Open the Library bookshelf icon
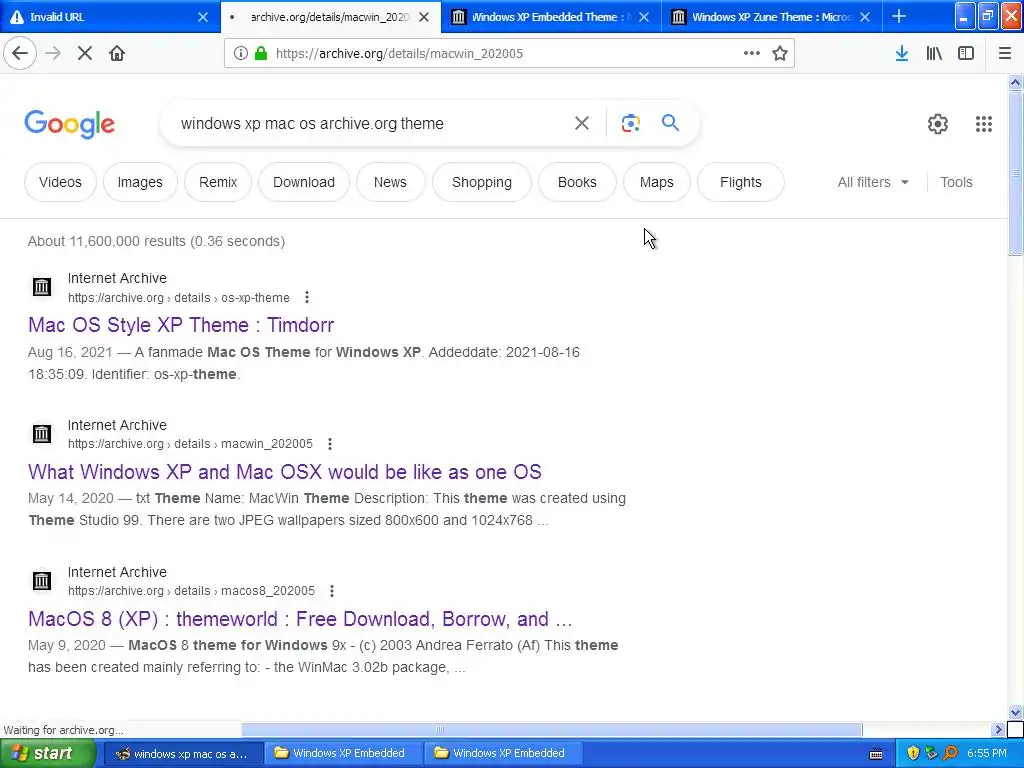This screenshot has height=768, width=1024. (x=934, y=54)
